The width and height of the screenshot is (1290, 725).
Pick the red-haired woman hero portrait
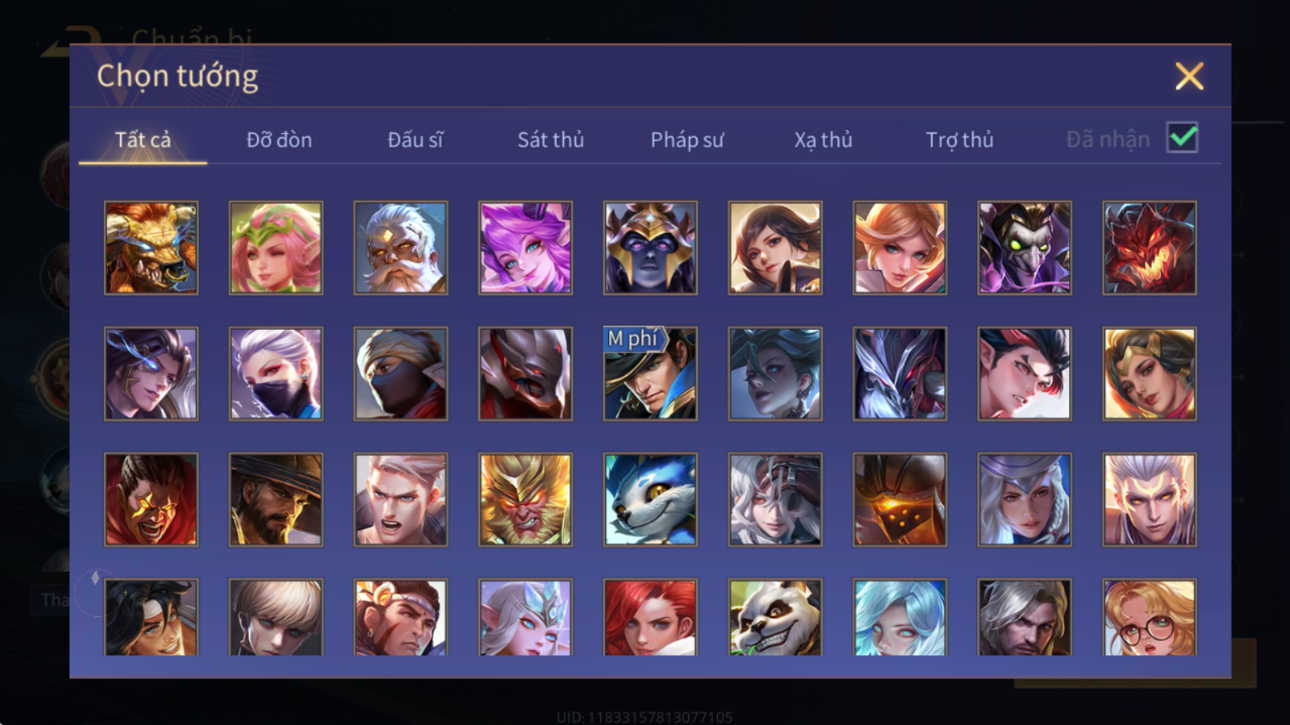[650, 618]
